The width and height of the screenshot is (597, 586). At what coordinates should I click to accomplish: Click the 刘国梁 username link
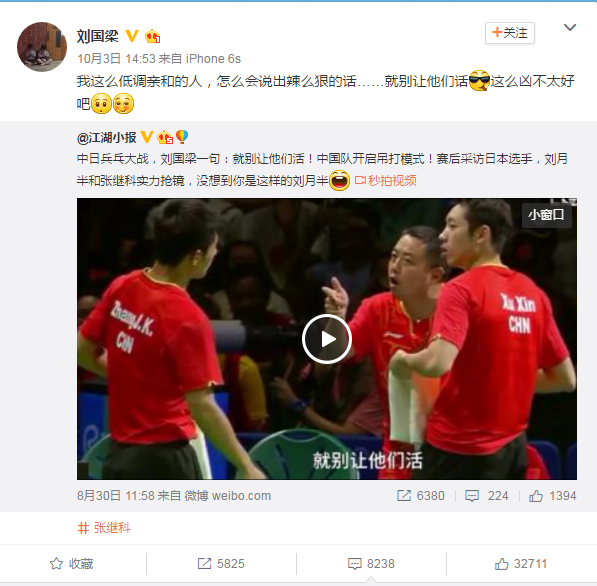[97, 36]
